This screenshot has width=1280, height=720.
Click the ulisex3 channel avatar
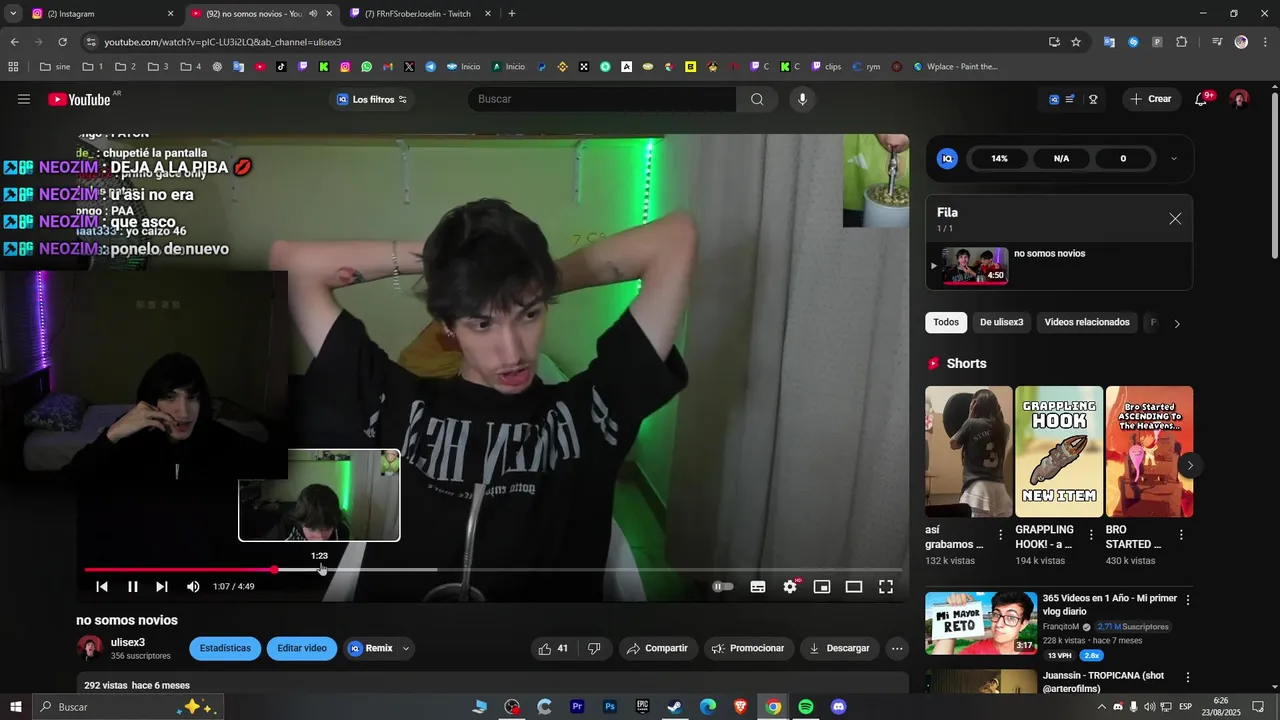tap(90, 648)
